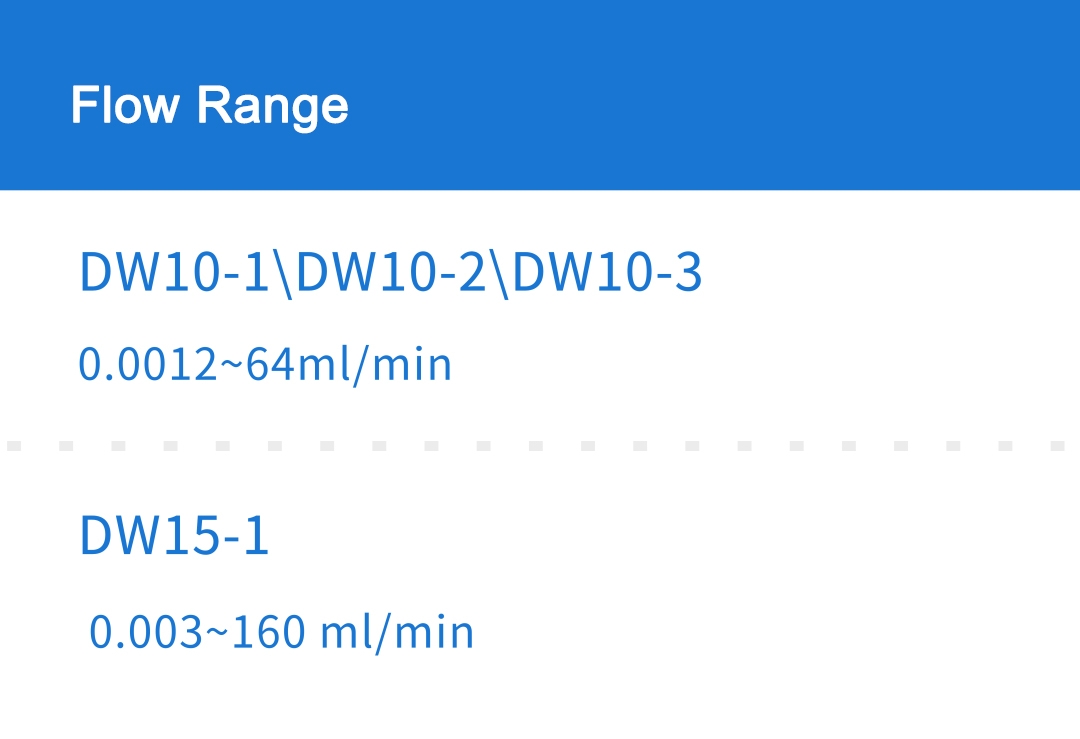1080x739 pixels.
Task: Click the 0.0012 minimum flow number
Action: [148, 364]
